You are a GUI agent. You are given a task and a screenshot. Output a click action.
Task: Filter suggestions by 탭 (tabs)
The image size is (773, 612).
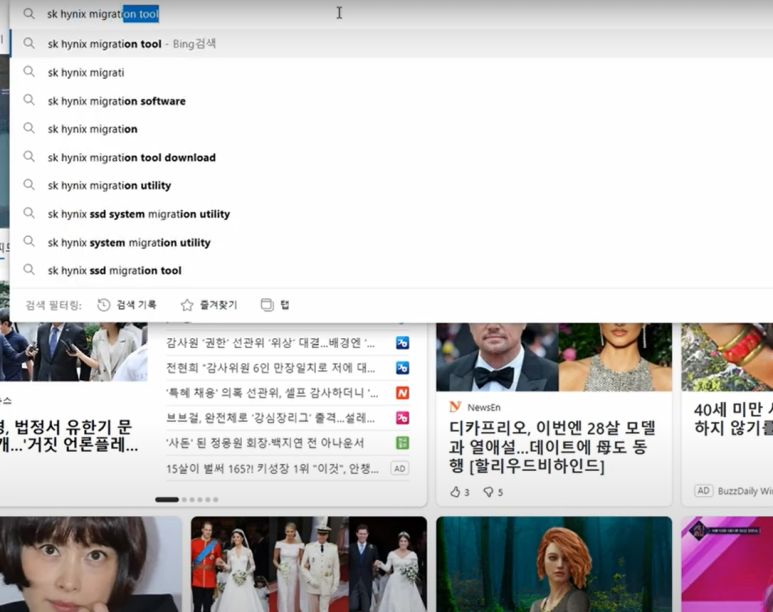(x=275, y=305)
